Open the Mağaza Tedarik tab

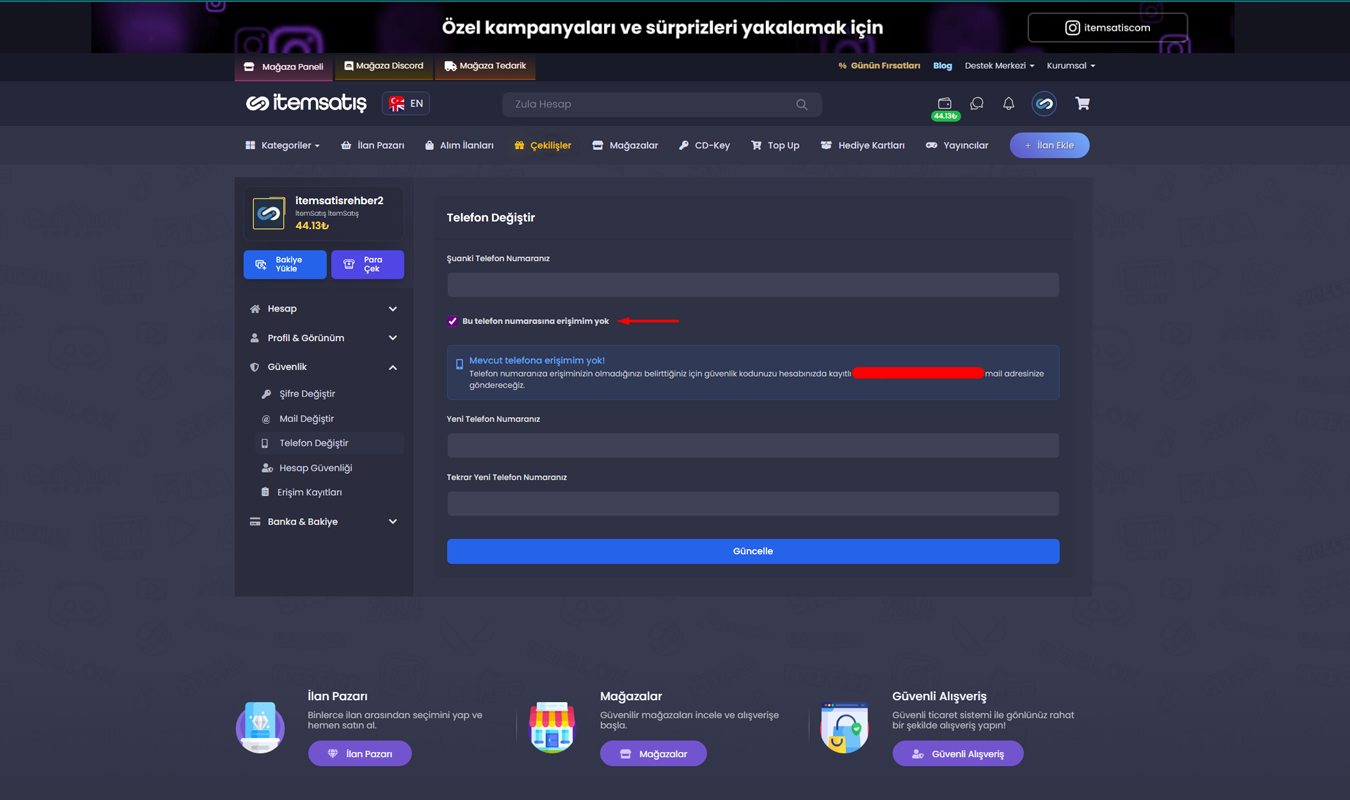(x=485, y=66)
